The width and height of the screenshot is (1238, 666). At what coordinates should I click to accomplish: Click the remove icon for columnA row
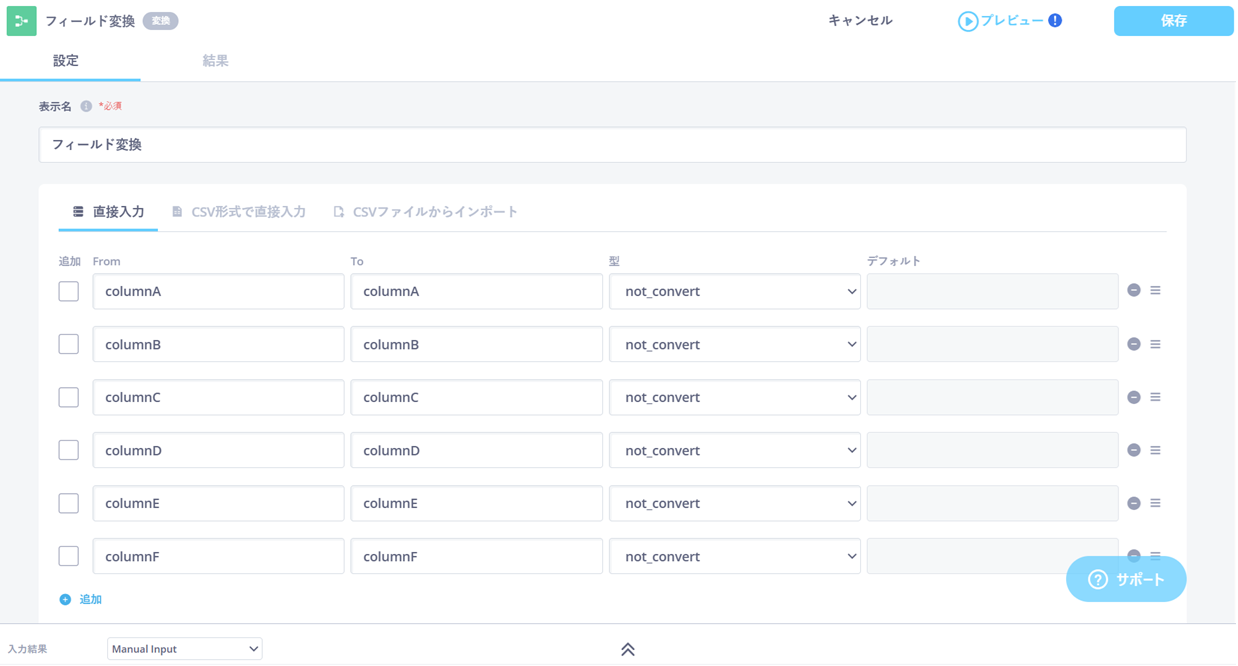coord(1134,290)
